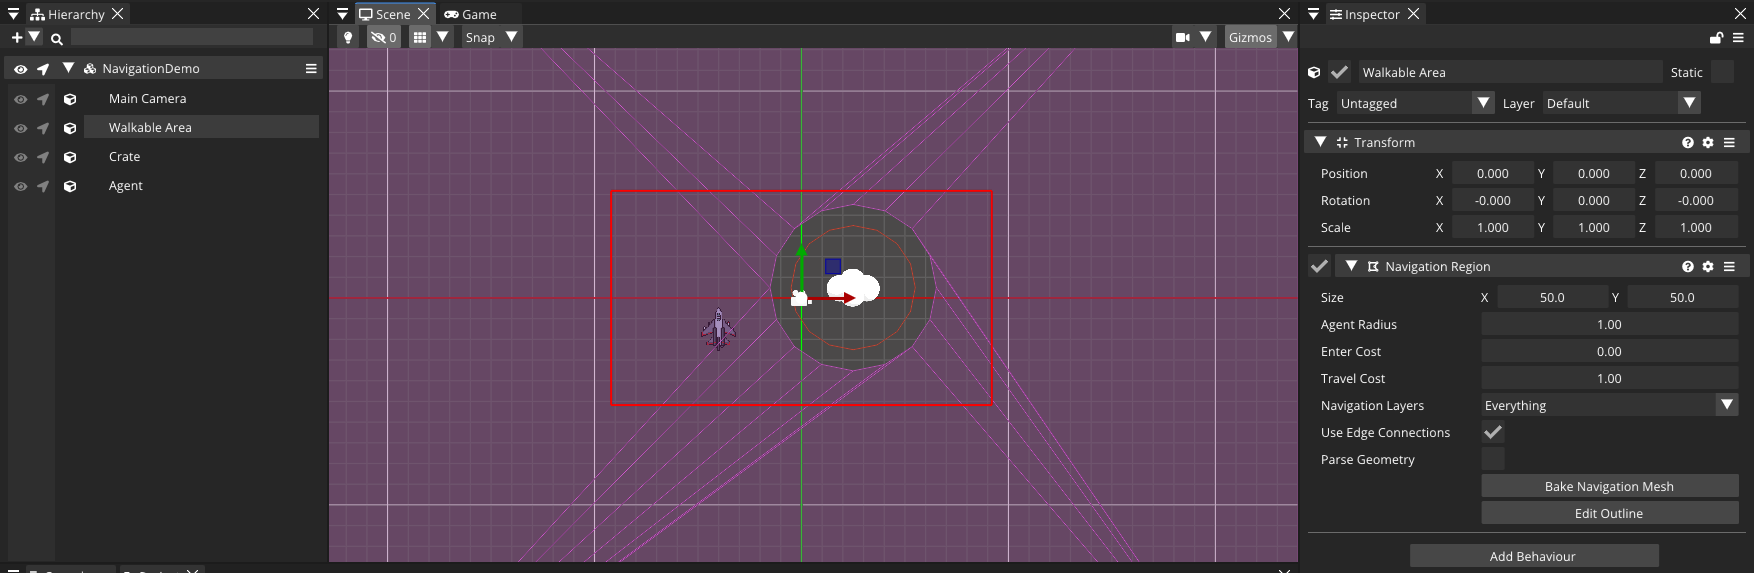Click the Crate cube icon
Image resolution: width=1754 pixels, height=573 pixels.
pyautogui.click(x=70, y=157)
